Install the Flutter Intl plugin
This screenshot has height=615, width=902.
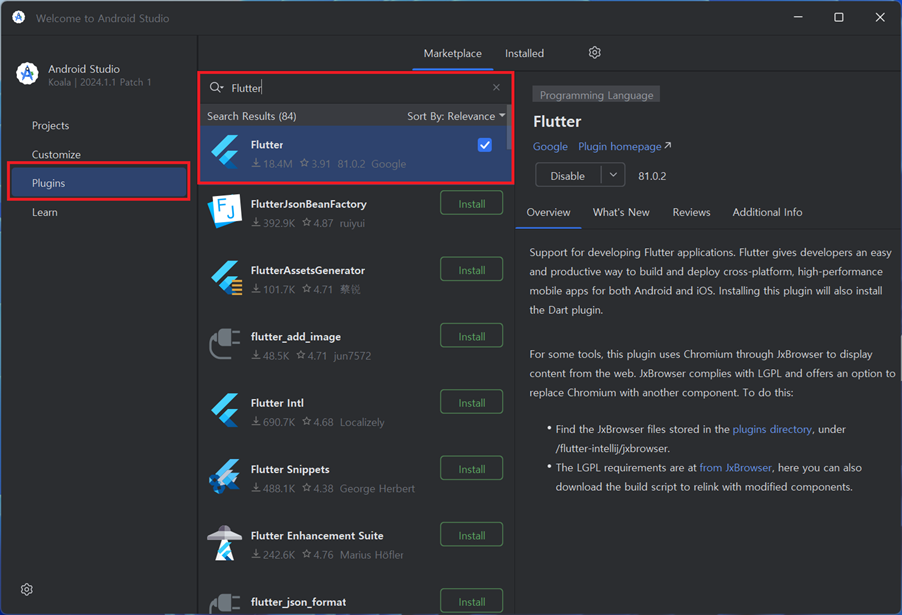click(x=471, y=403)
